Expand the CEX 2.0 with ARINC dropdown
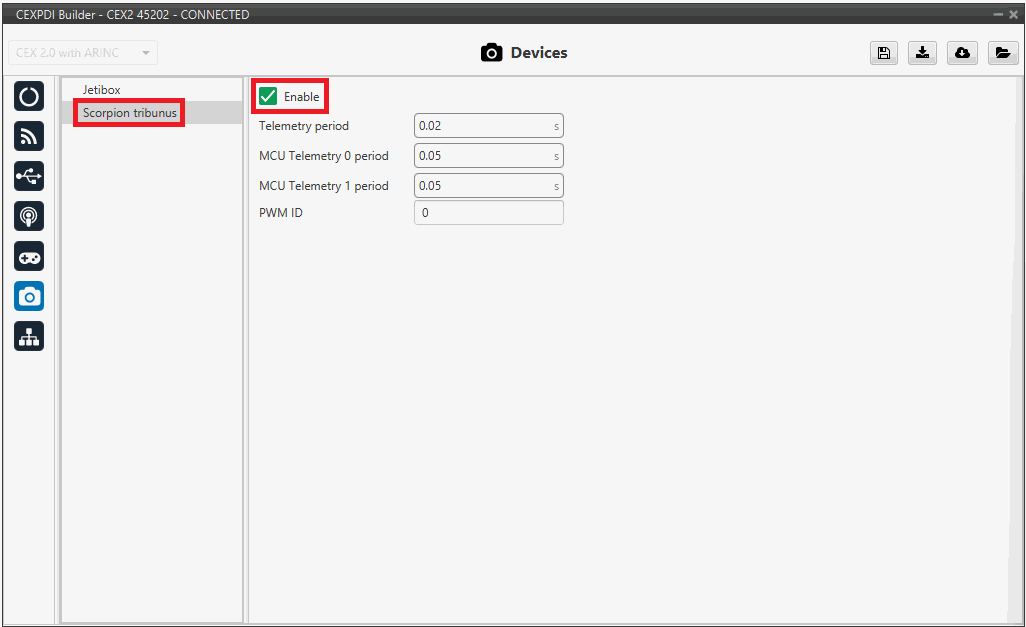The height and width of the screenshot is (627, 1026). [83, 53]
